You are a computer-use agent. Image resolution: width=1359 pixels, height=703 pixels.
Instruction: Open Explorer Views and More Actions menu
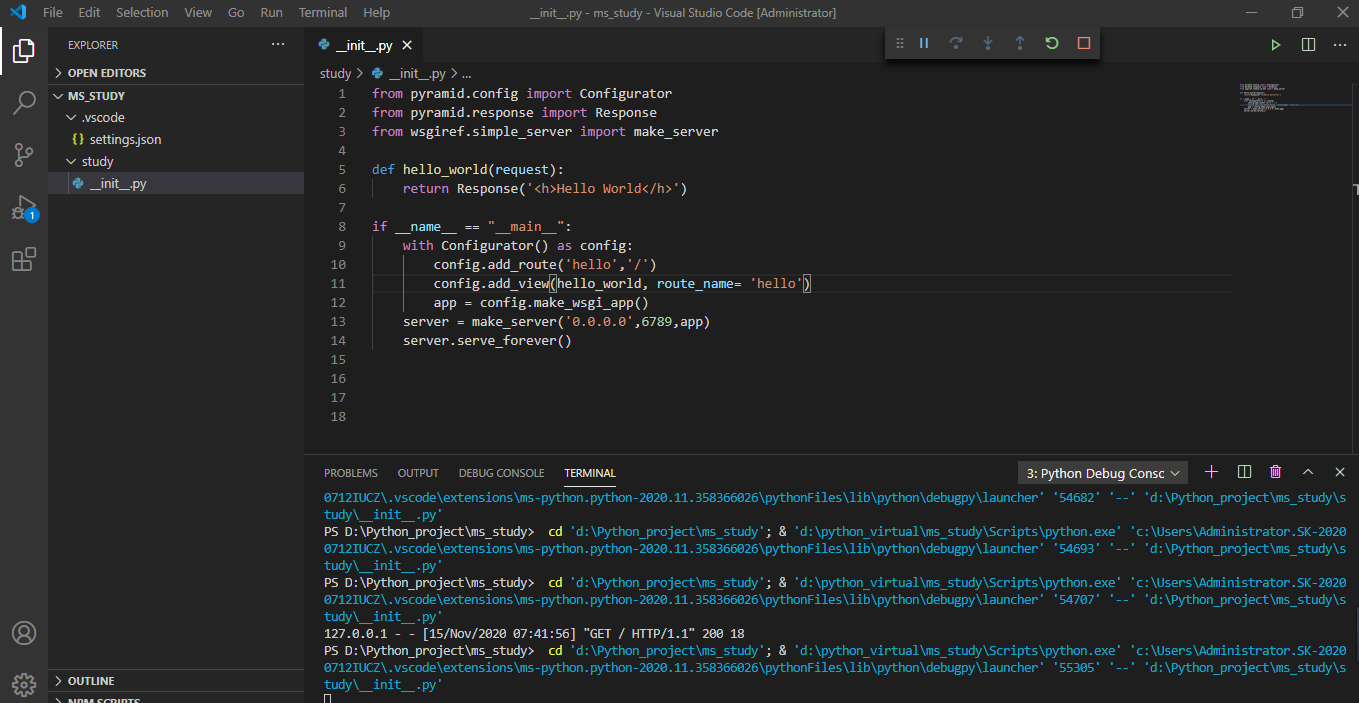coord(278,45)
